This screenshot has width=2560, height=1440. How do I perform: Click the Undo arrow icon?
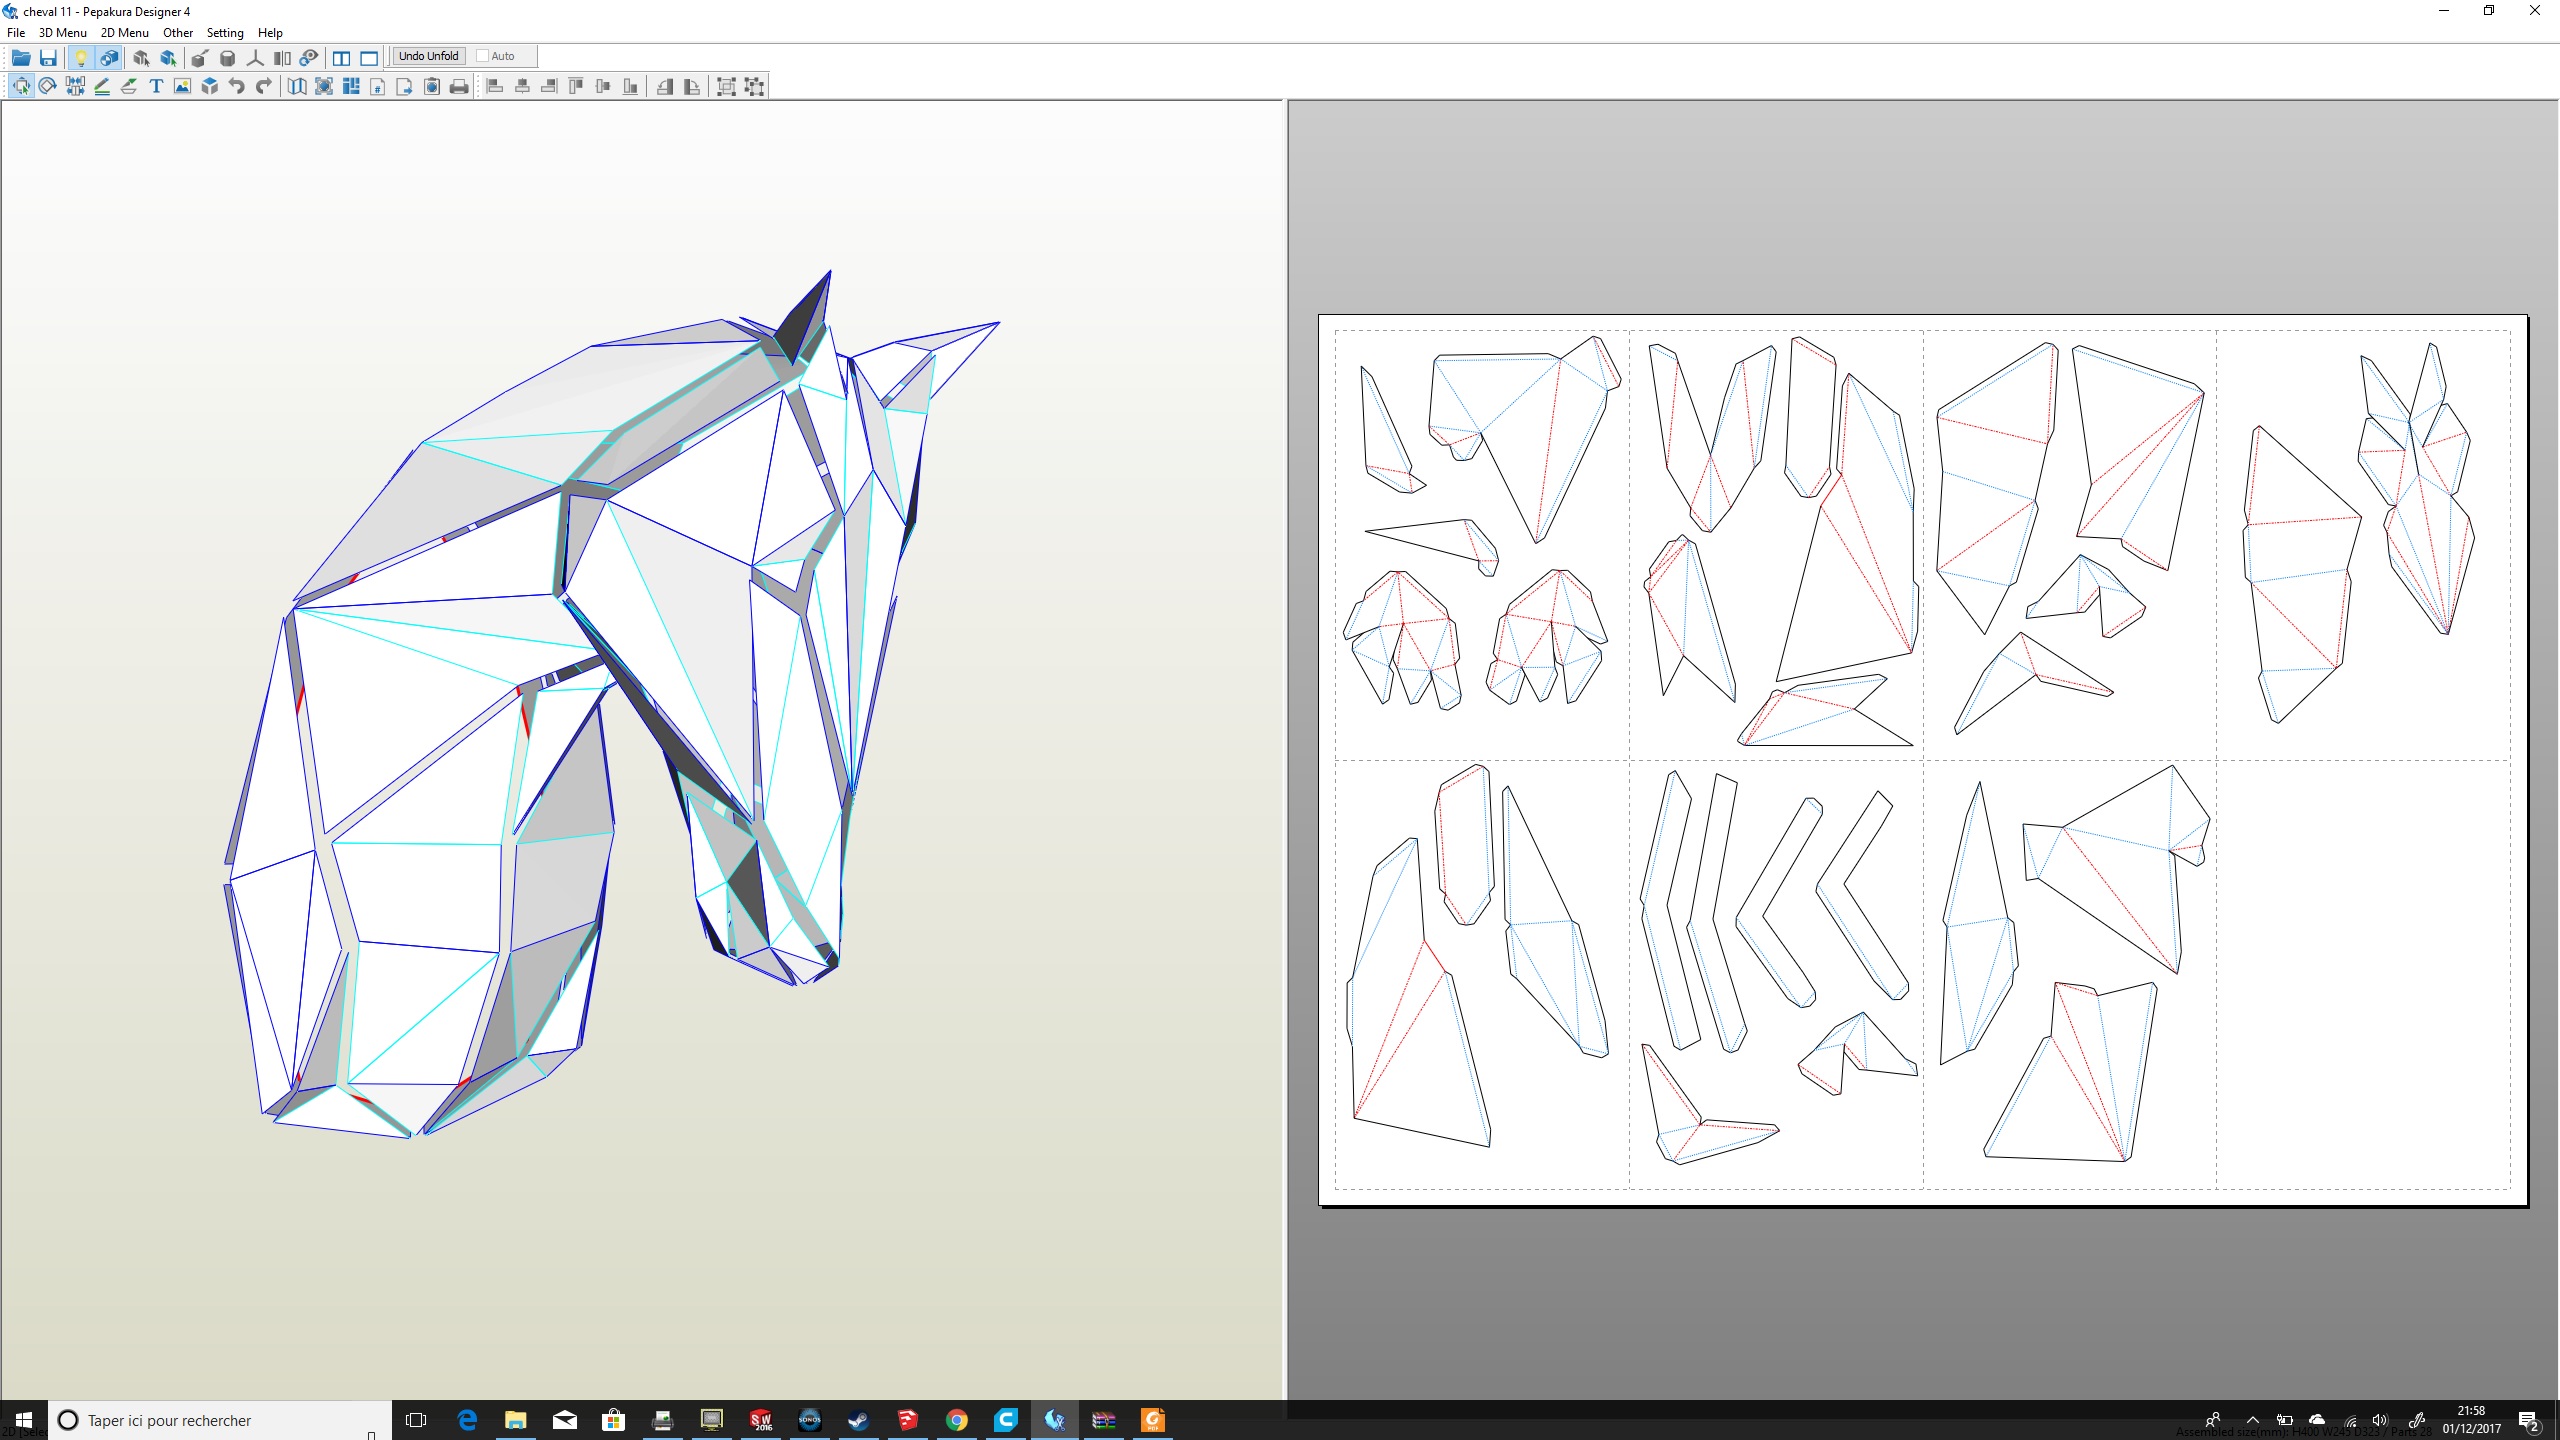point(237,86)
